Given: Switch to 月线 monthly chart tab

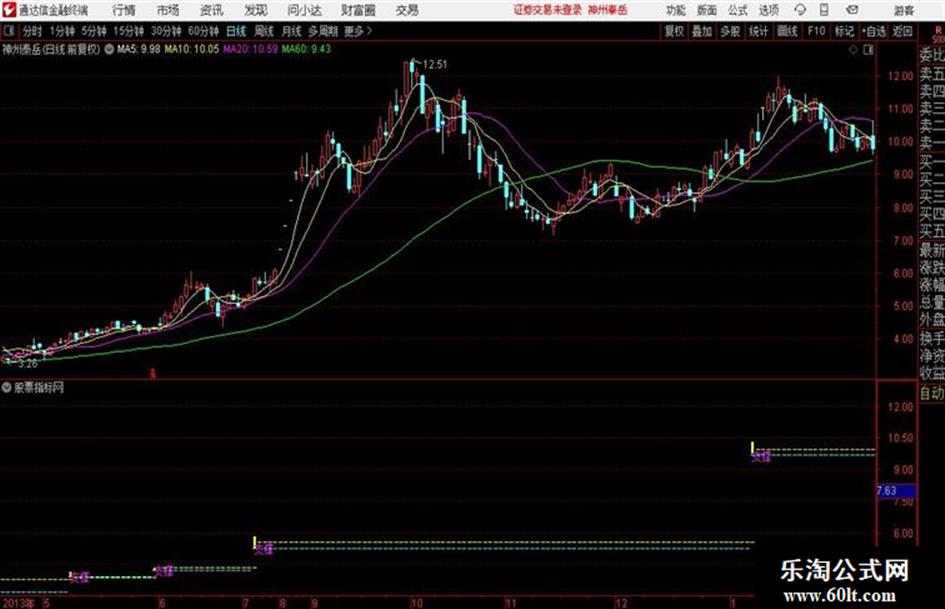Looking at the screenshot, I should [x=292, y=31].
